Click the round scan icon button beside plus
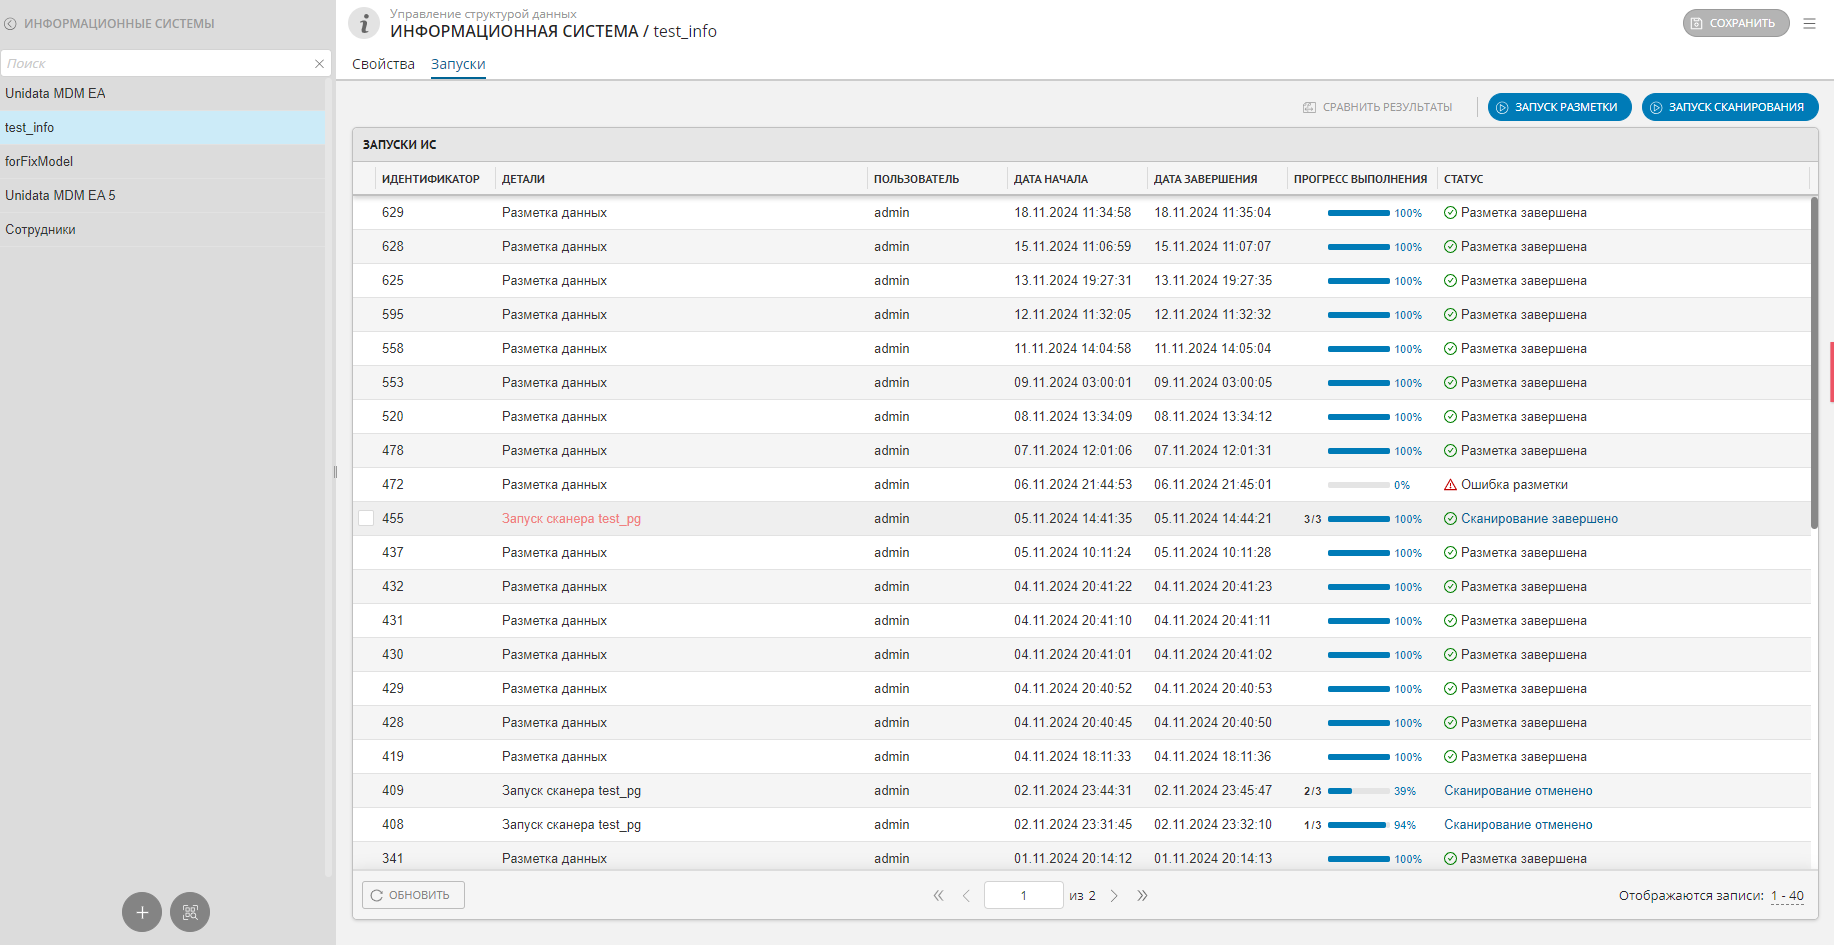Viewport: 1834px width, 945px height. coord(190,912)
